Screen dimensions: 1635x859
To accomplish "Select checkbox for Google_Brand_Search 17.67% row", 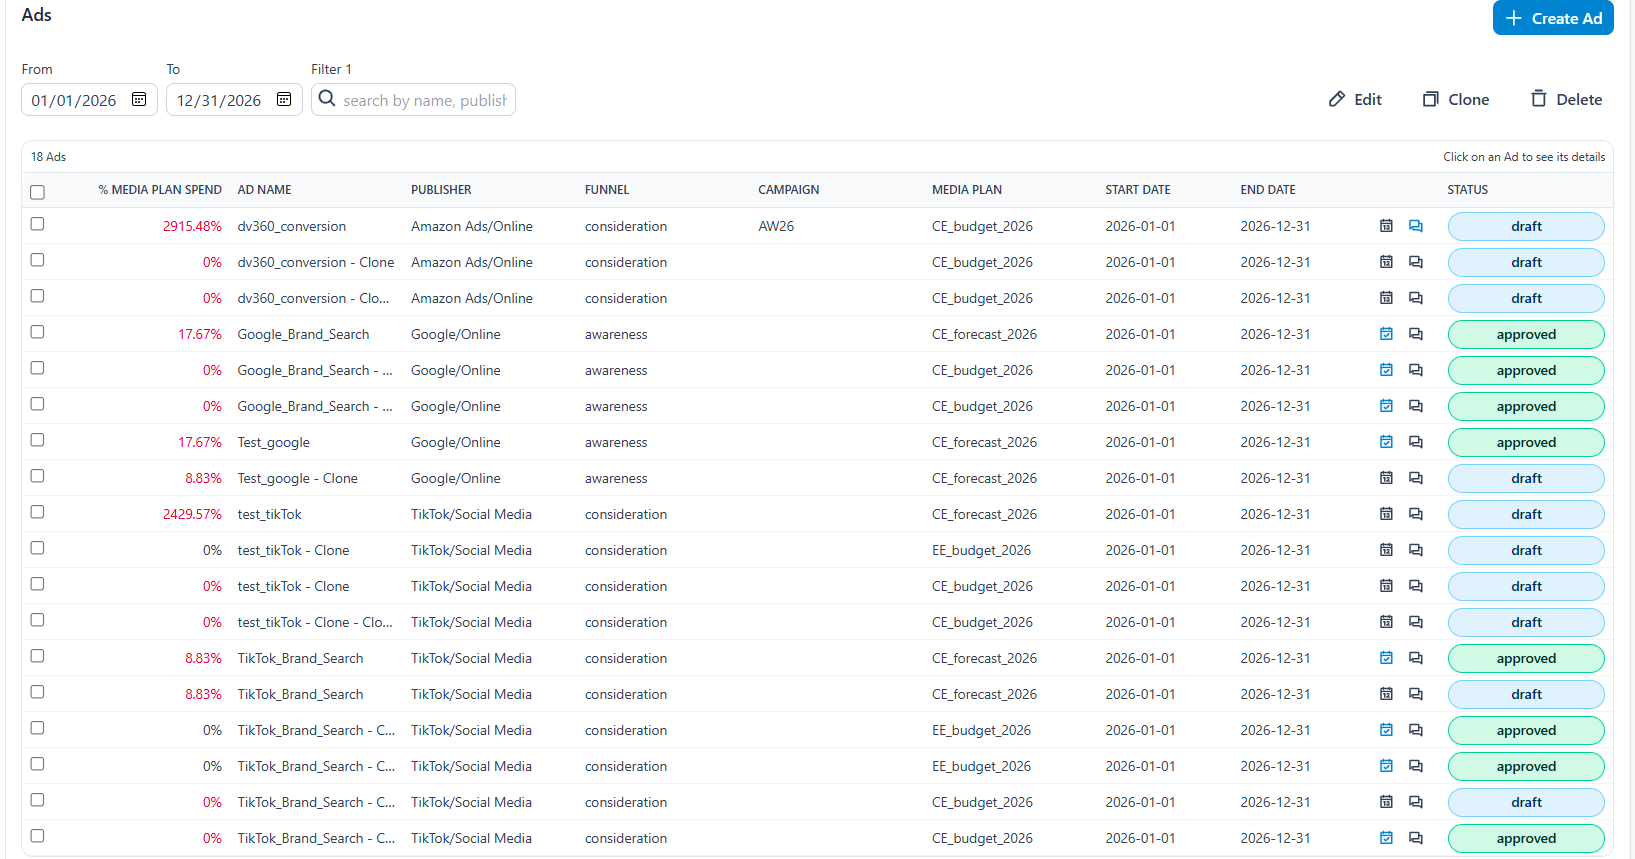I will [x=37, y=332].
